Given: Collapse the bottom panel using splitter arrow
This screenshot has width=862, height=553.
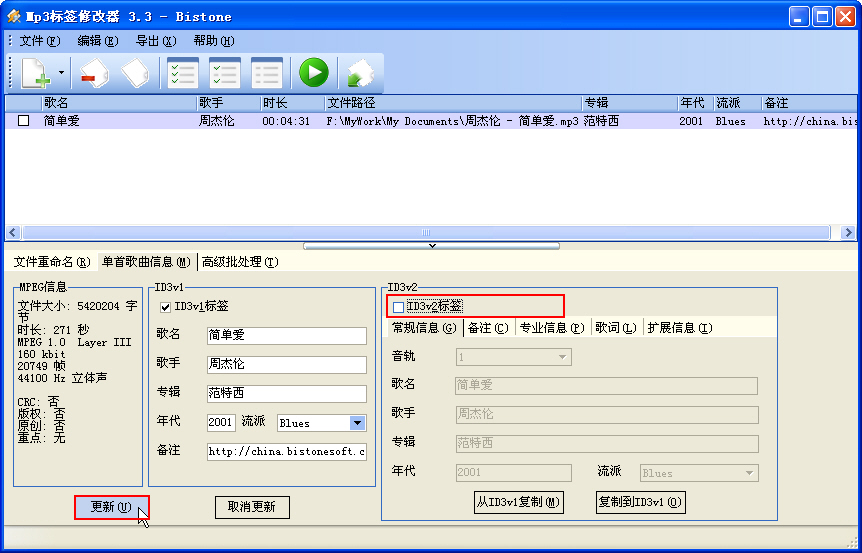Looking at the screenshot, I should pyautogui.click(x=431, y=245).
